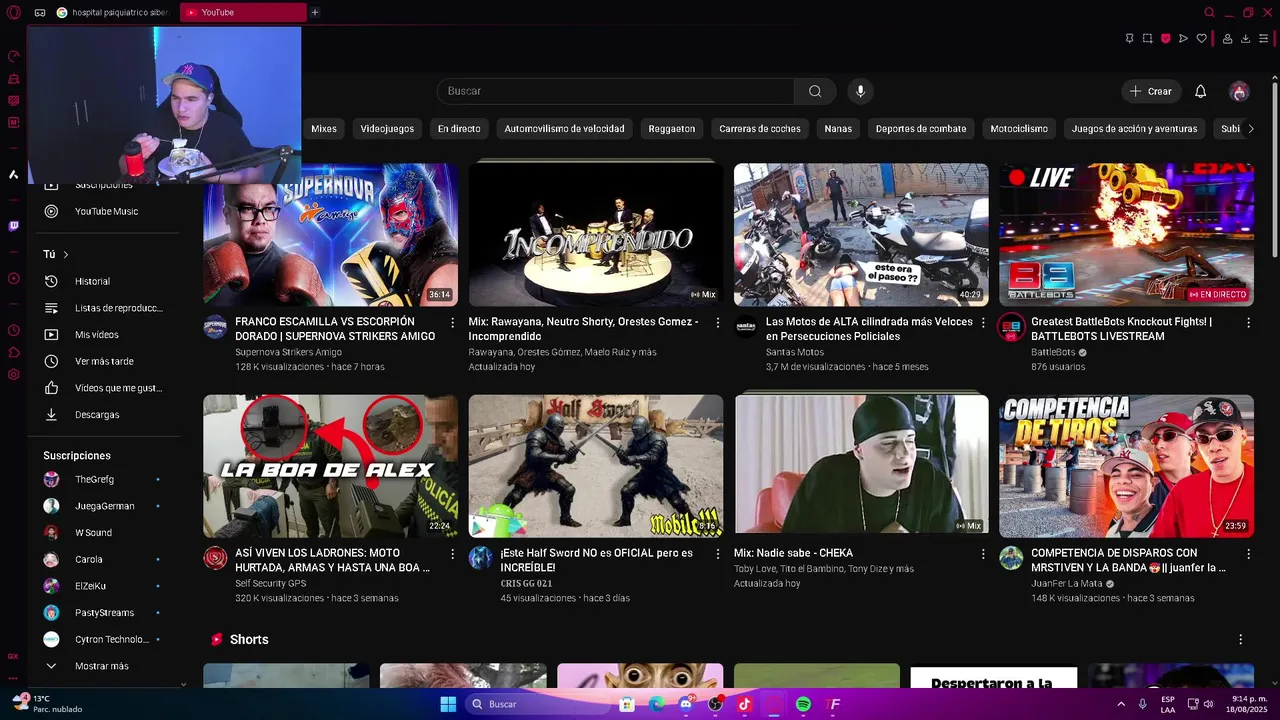Open Descargas in the sidebar
1280x720 pixels.
(x=97, y=414)
